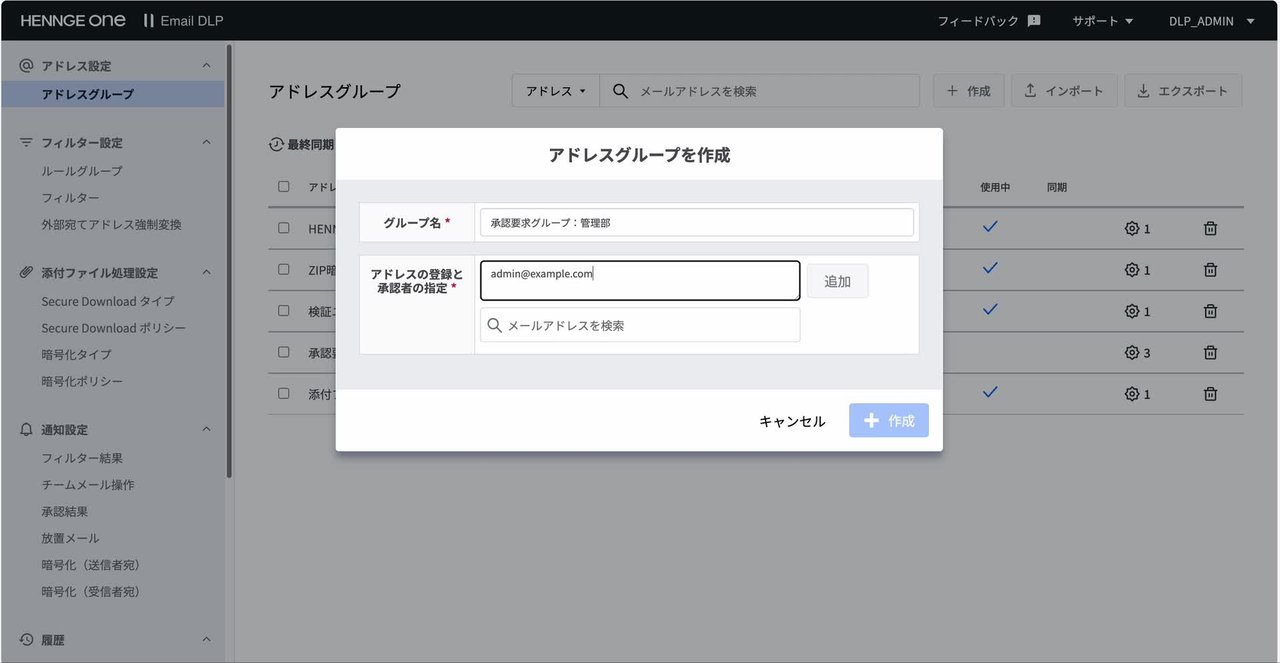This screenshot has height=663, width=1280.
Task: Click the toolbar 作成 button with plus
Action: pos(968,91)
